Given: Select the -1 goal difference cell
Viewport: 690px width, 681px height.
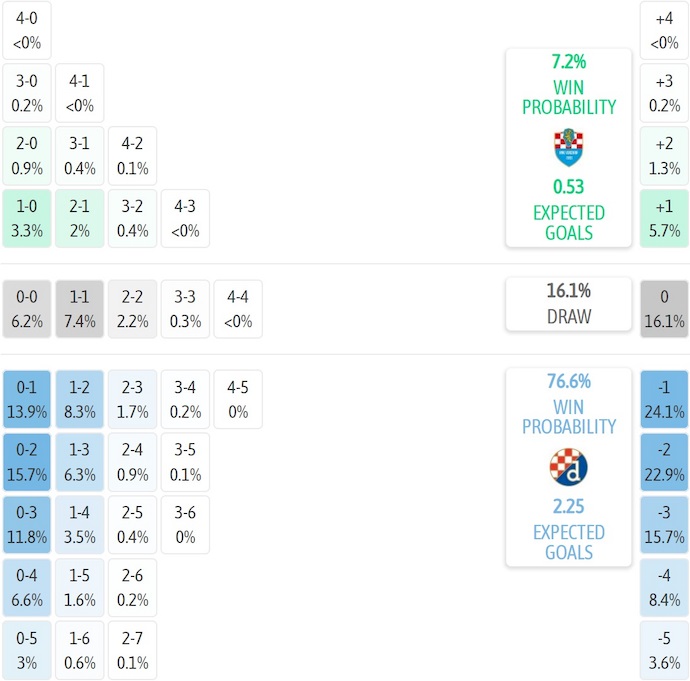Looking at the screenshot, I should point(664,399).
